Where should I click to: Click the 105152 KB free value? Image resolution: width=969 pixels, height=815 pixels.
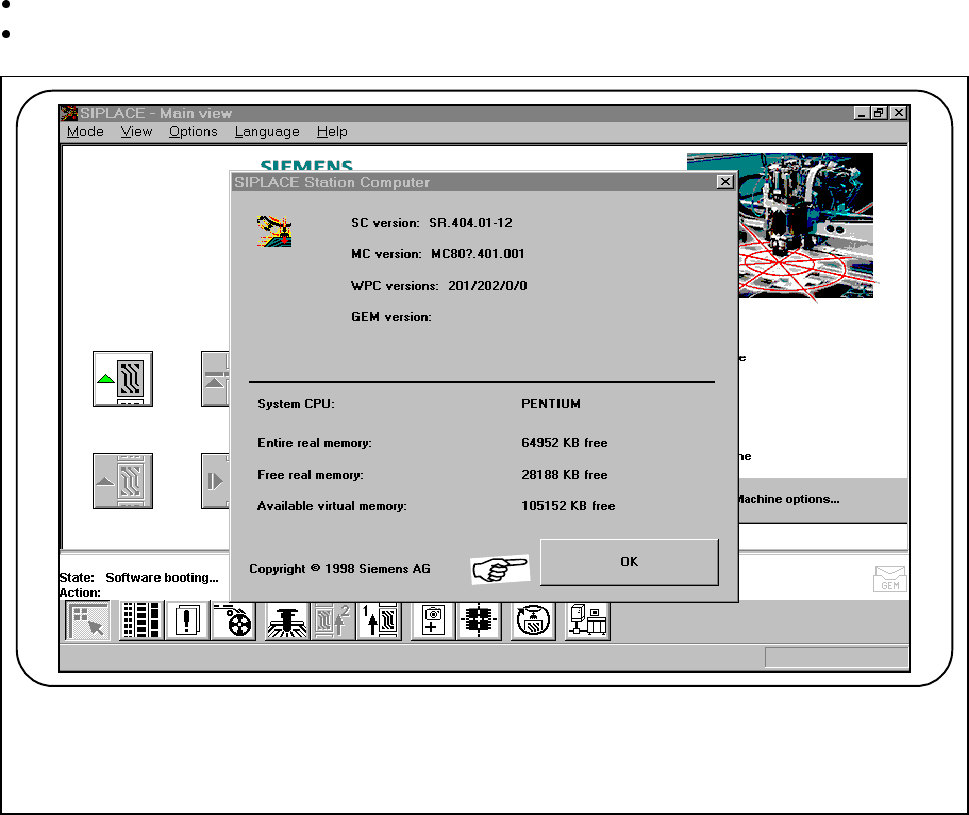pyautogui.click(x=568, y=506)
